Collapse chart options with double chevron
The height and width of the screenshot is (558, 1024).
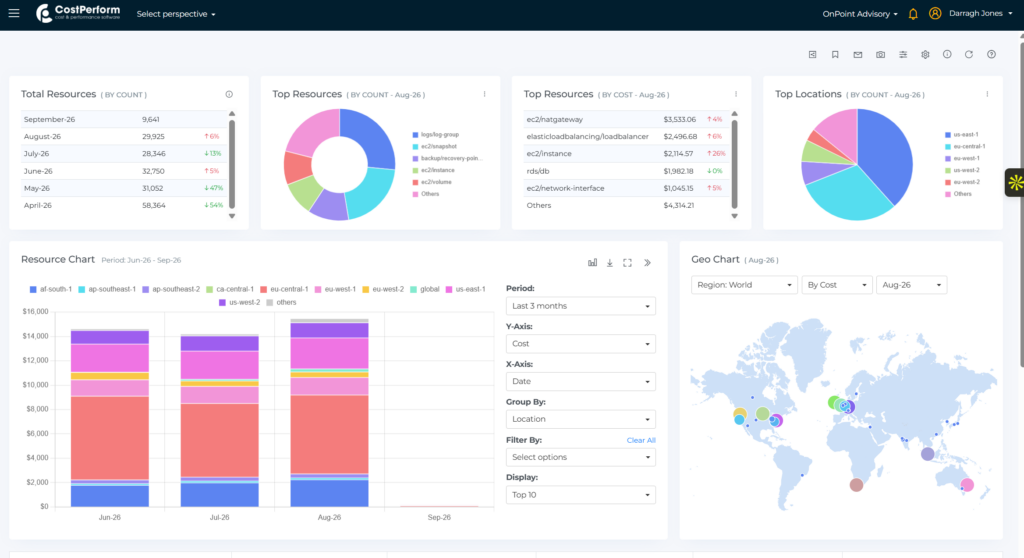point(647,263)
